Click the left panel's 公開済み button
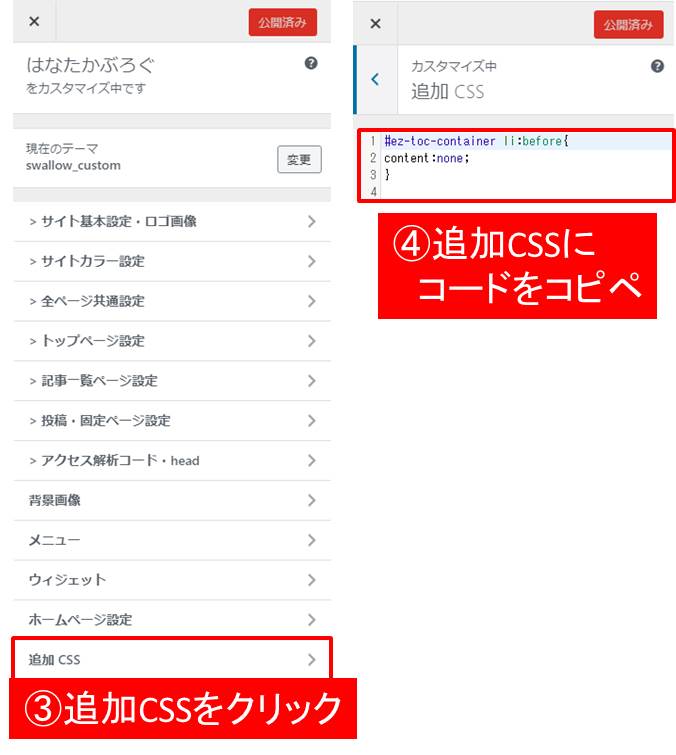Image resolution: width=676 pixels, height=755 pixels. pyautogui.click(x=283, y=22)
